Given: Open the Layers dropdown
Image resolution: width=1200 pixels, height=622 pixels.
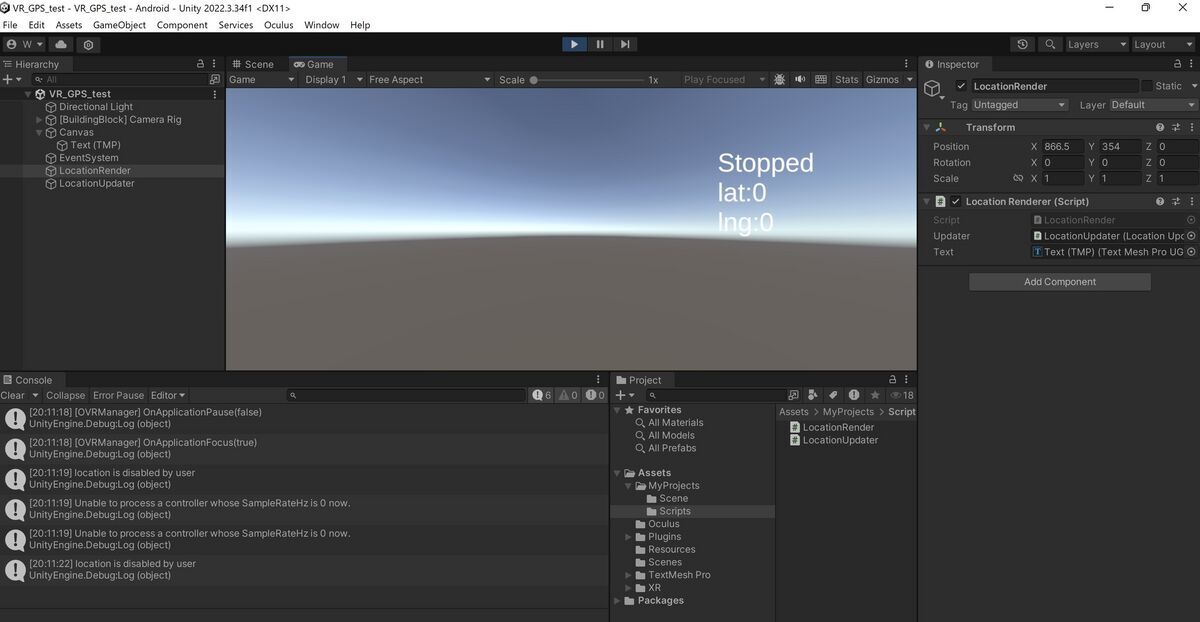Looking at the screenshot, I should point(1096,45).
